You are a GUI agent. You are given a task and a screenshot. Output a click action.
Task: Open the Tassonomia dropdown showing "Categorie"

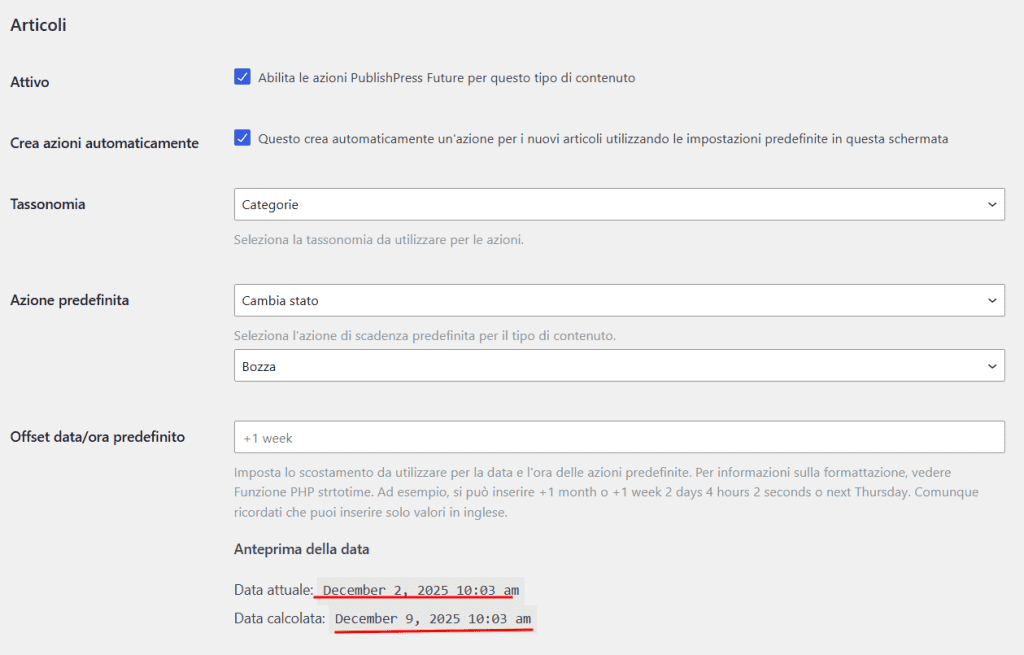pyautogui.click(x=618, y=204)
